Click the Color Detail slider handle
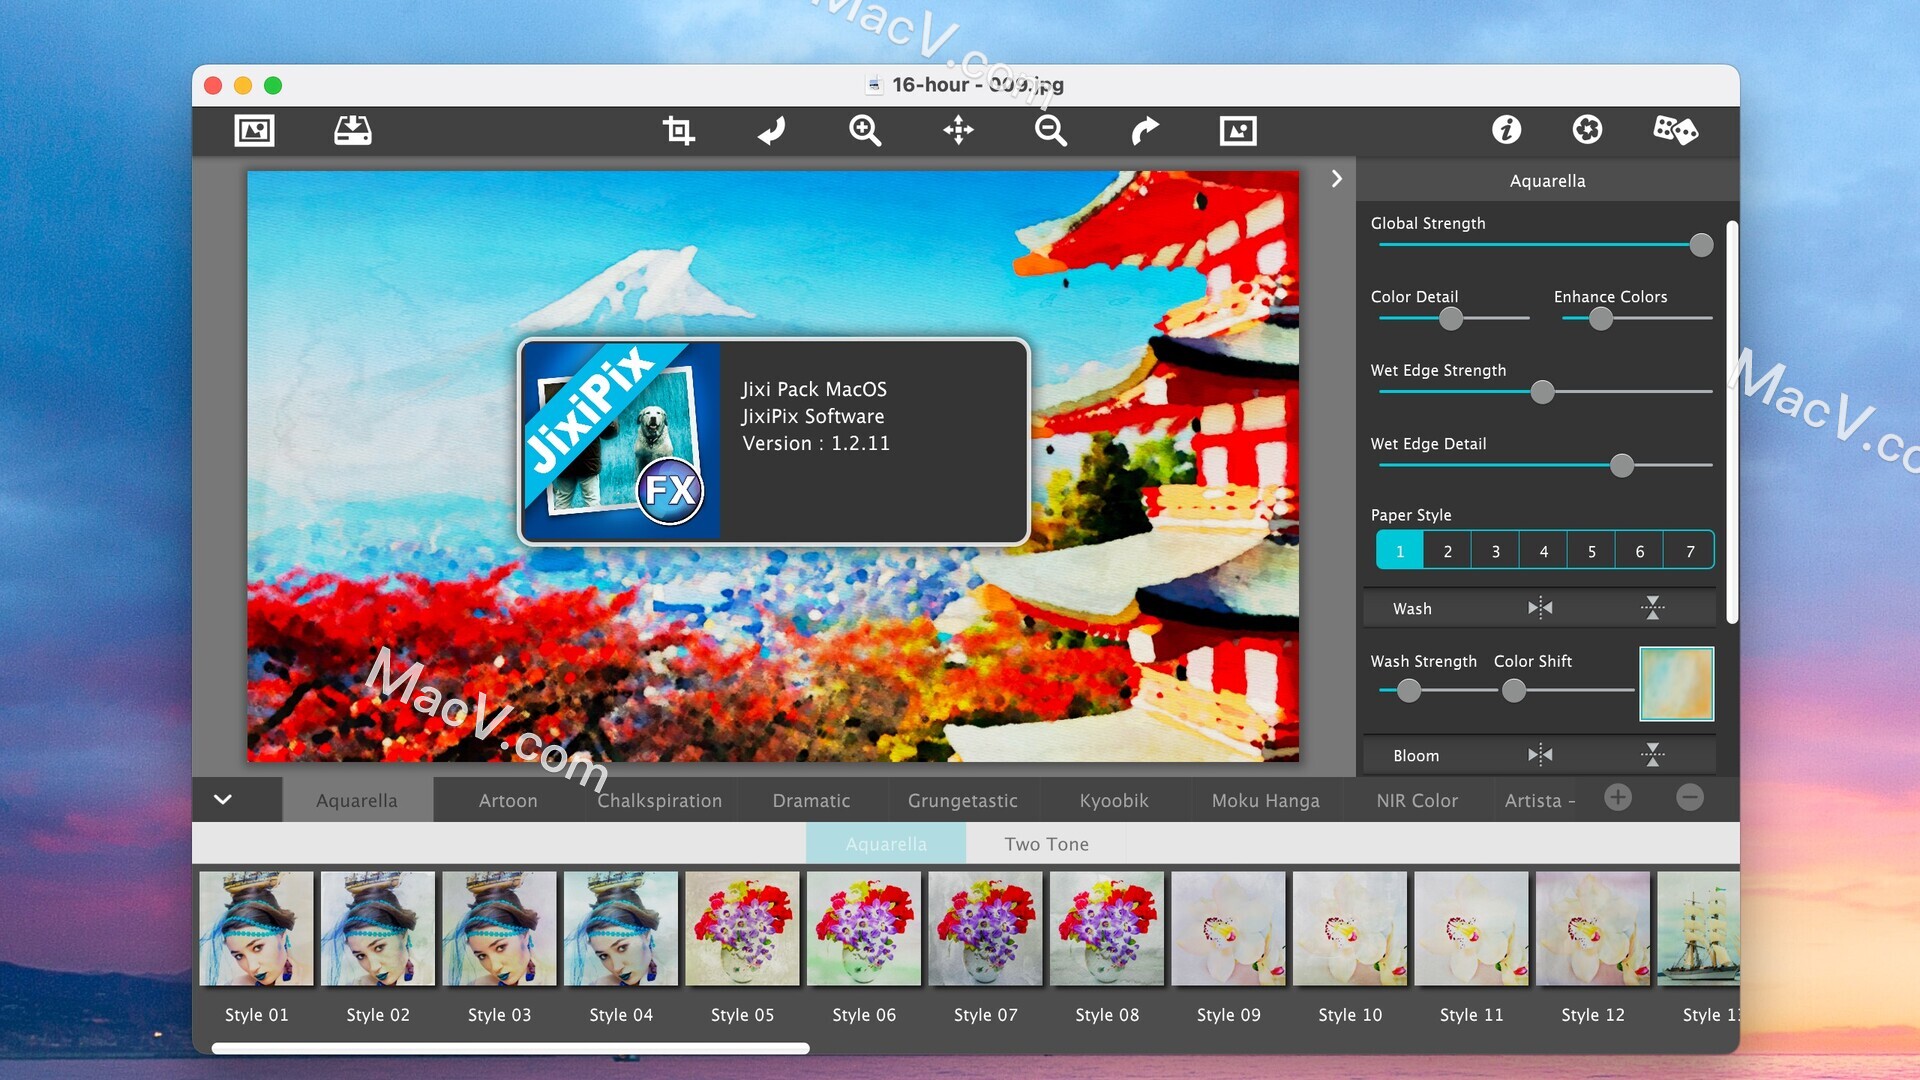Image resolution: width=1920 pixels, height=1080 pixels. click(1451, 319)
